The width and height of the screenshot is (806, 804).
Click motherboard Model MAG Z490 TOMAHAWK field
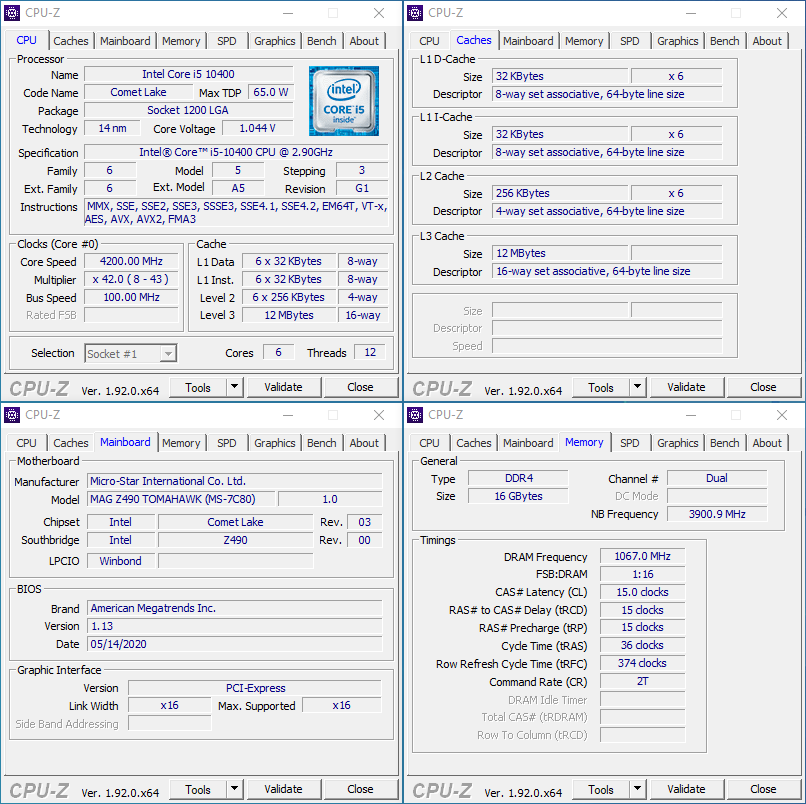pyautogui.click(x=181, y=499)
